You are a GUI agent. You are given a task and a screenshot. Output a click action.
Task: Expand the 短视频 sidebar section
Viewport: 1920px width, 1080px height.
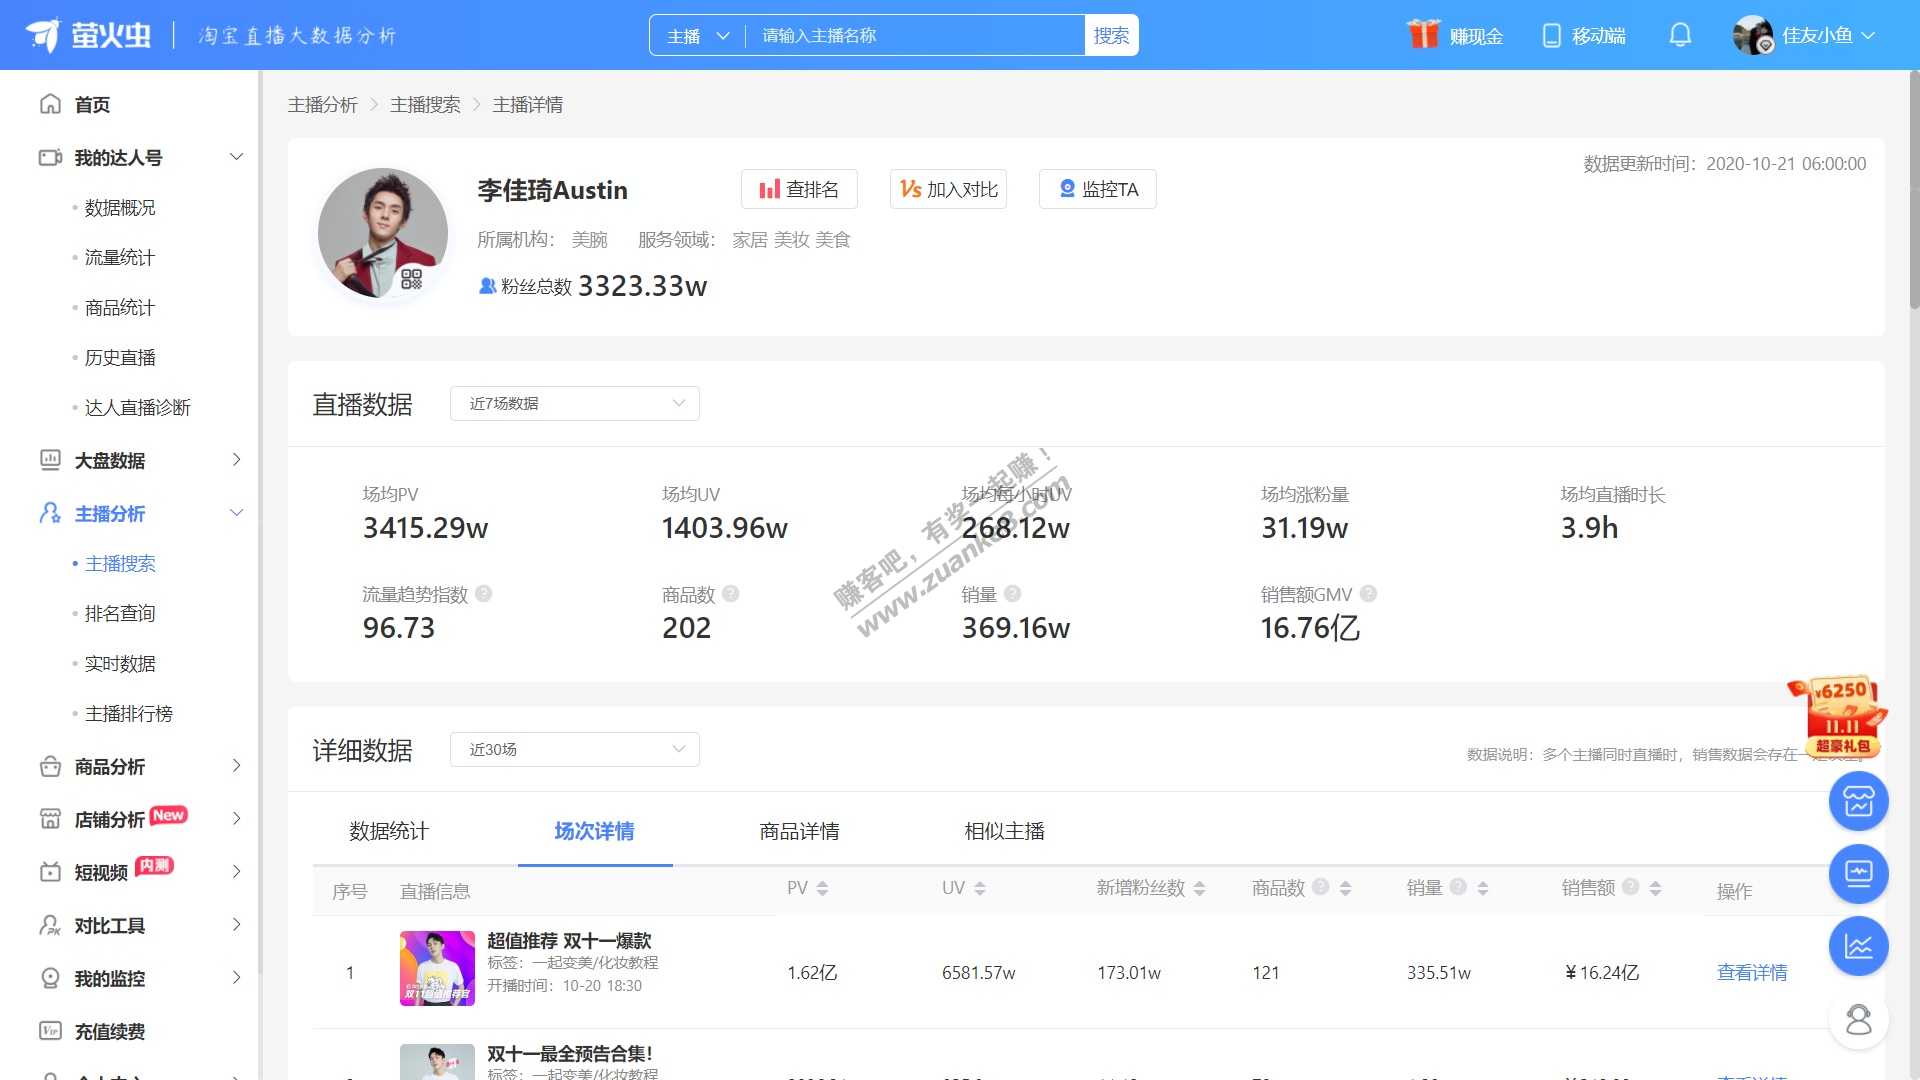(x=236, y=872)
